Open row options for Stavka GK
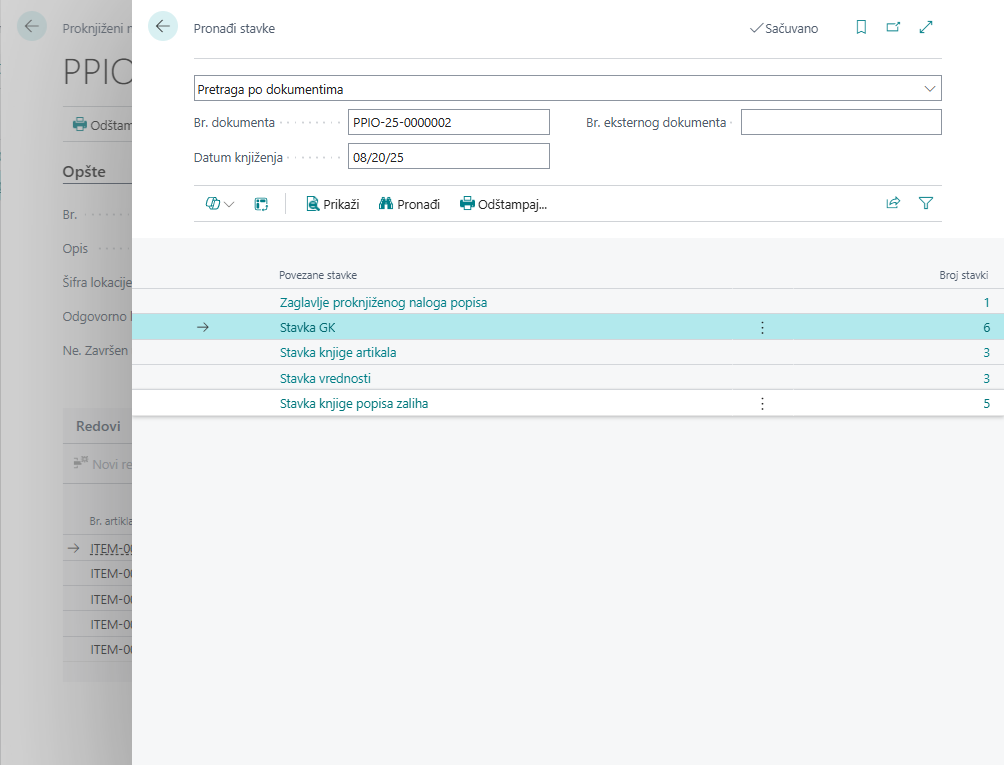This screenshot has height=765, width=1004. coord(762,327)
